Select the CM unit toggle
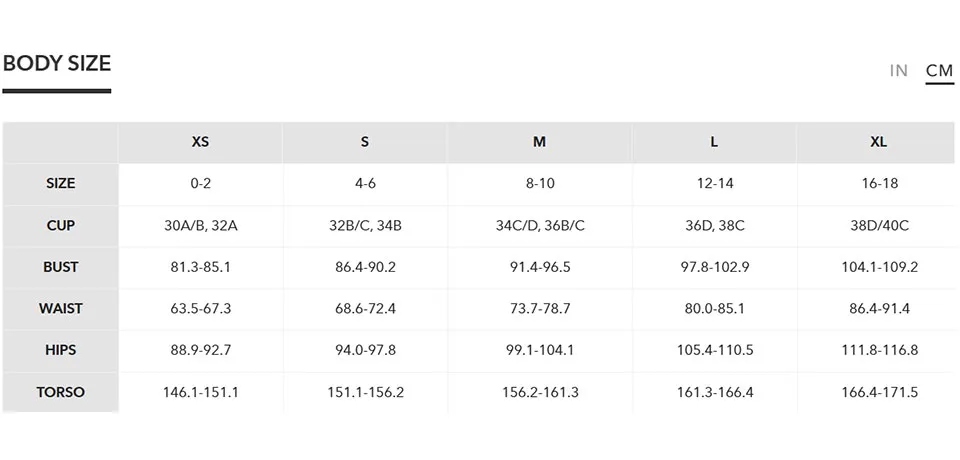Image resolution: width=960 pixels, height=460 pixels. [x=939, y=70]
